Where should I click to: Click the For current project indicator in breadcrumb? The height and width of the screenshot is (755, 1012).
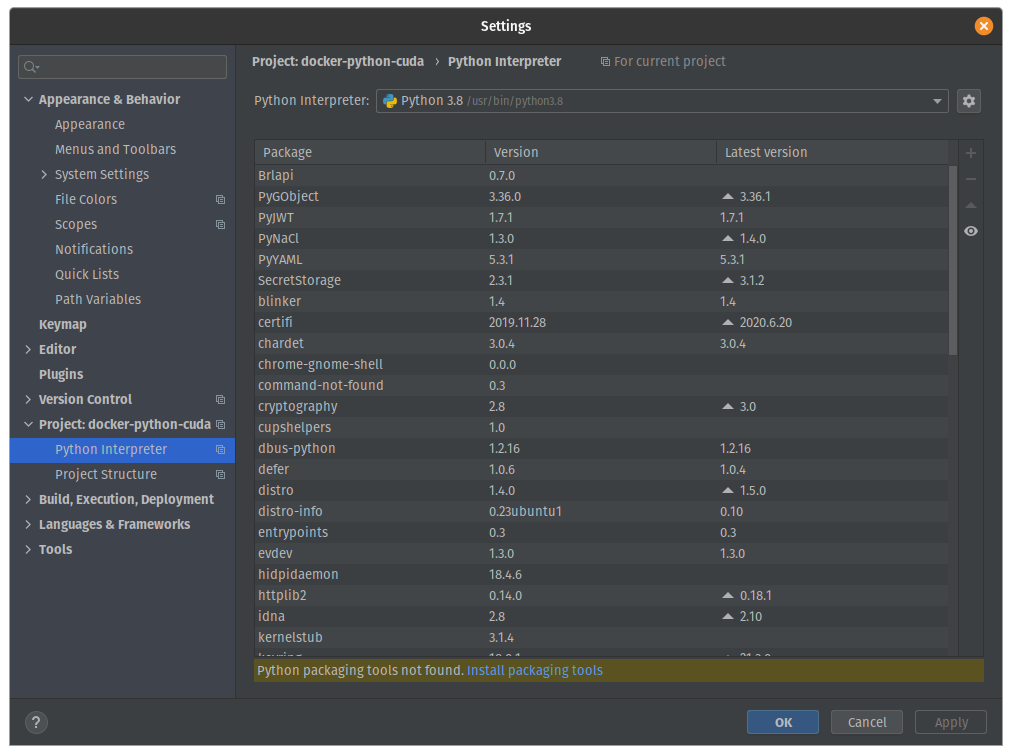[x=663, y=61]
